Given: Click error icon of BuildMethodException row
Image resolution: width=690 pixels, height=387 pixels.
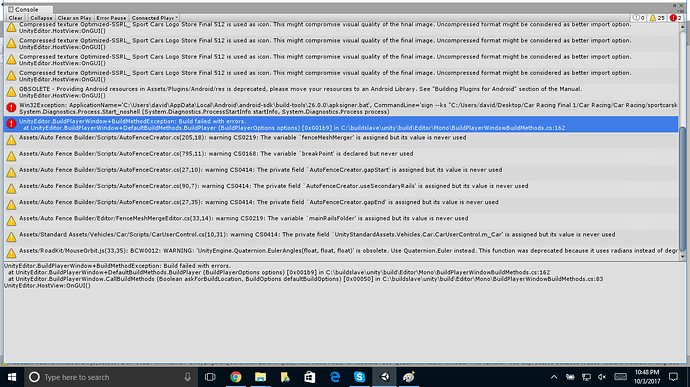Looking at the screenshot, I should pyautogui.click(x=11, y=124).
